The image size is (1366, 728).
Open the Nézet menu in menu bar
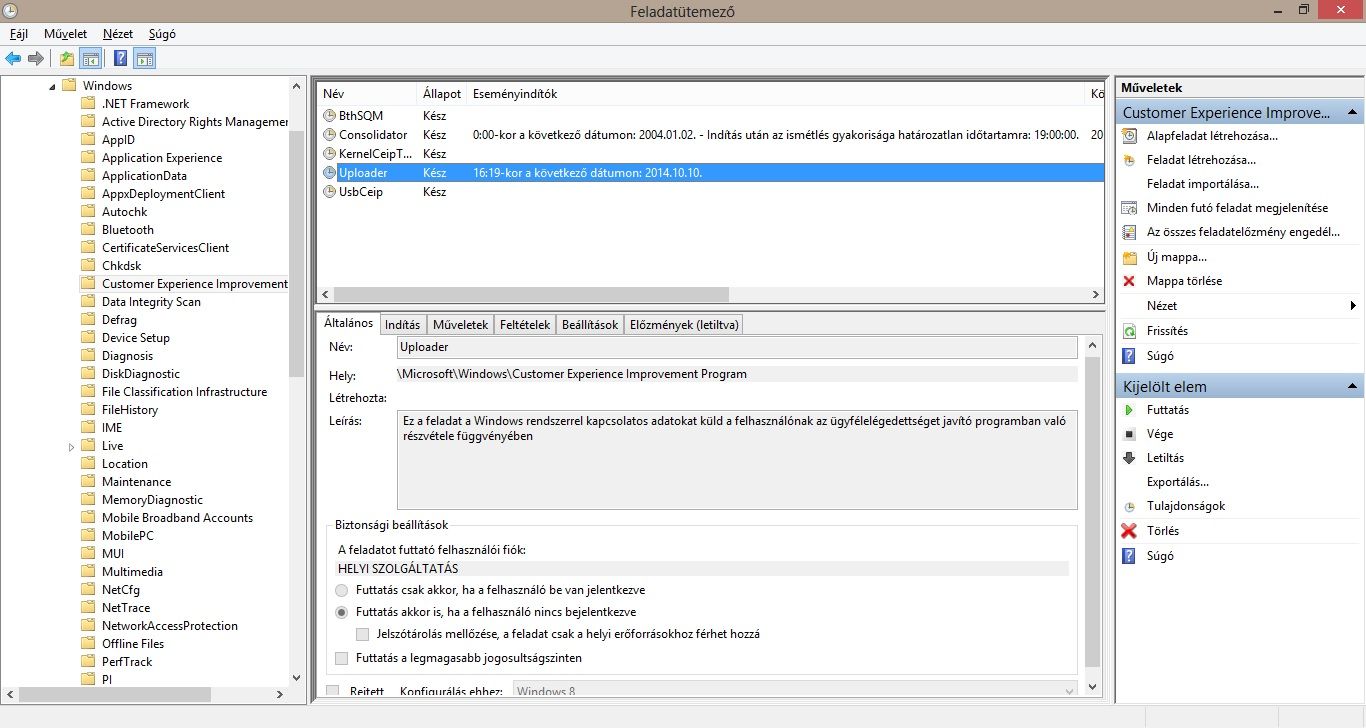point(118,33)
